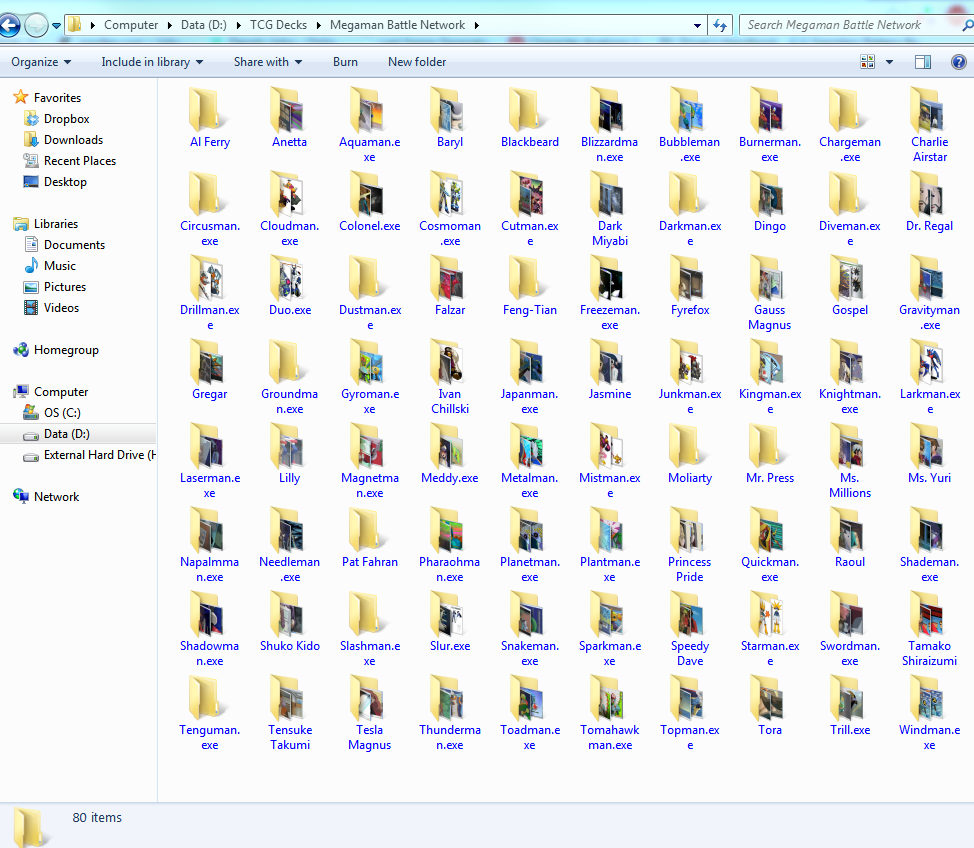Viewport: 974px width, 848px height.
Task: Click the Back navigation arrow
Action: (x=9, y=25)
